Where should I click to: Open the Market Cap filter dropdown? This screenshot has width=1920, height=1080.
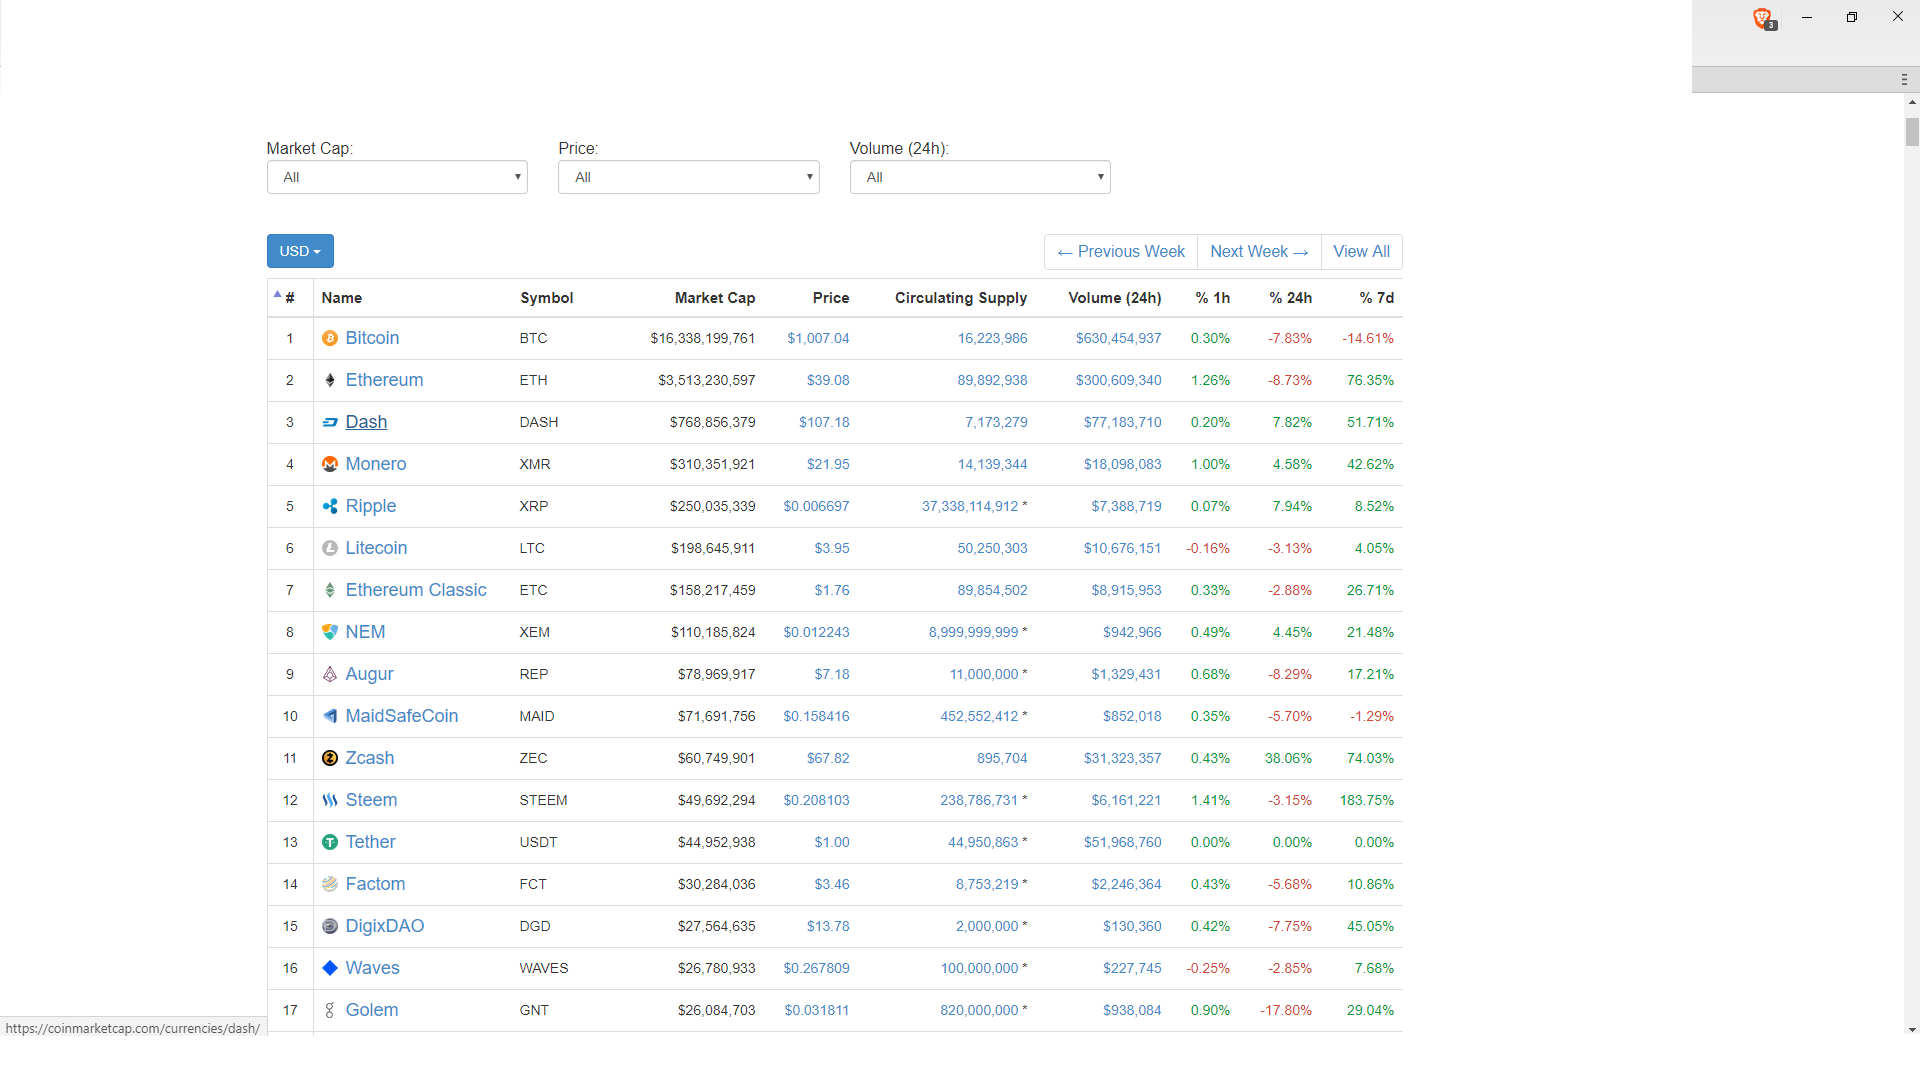[x=397, y=177]
